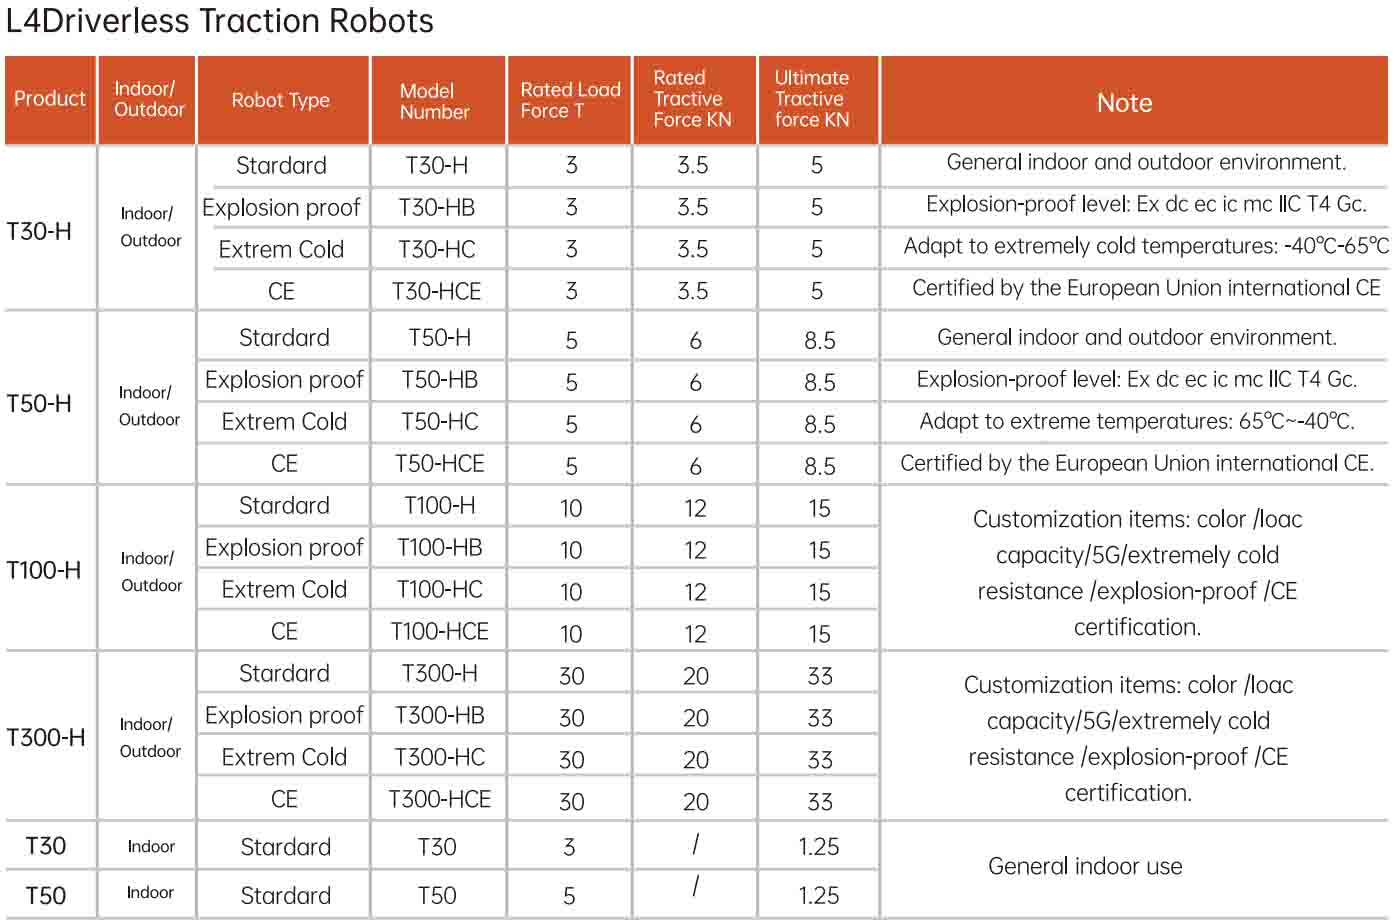
Task: Select the T30-HB model number cell
Action: [x=437, y=208]
